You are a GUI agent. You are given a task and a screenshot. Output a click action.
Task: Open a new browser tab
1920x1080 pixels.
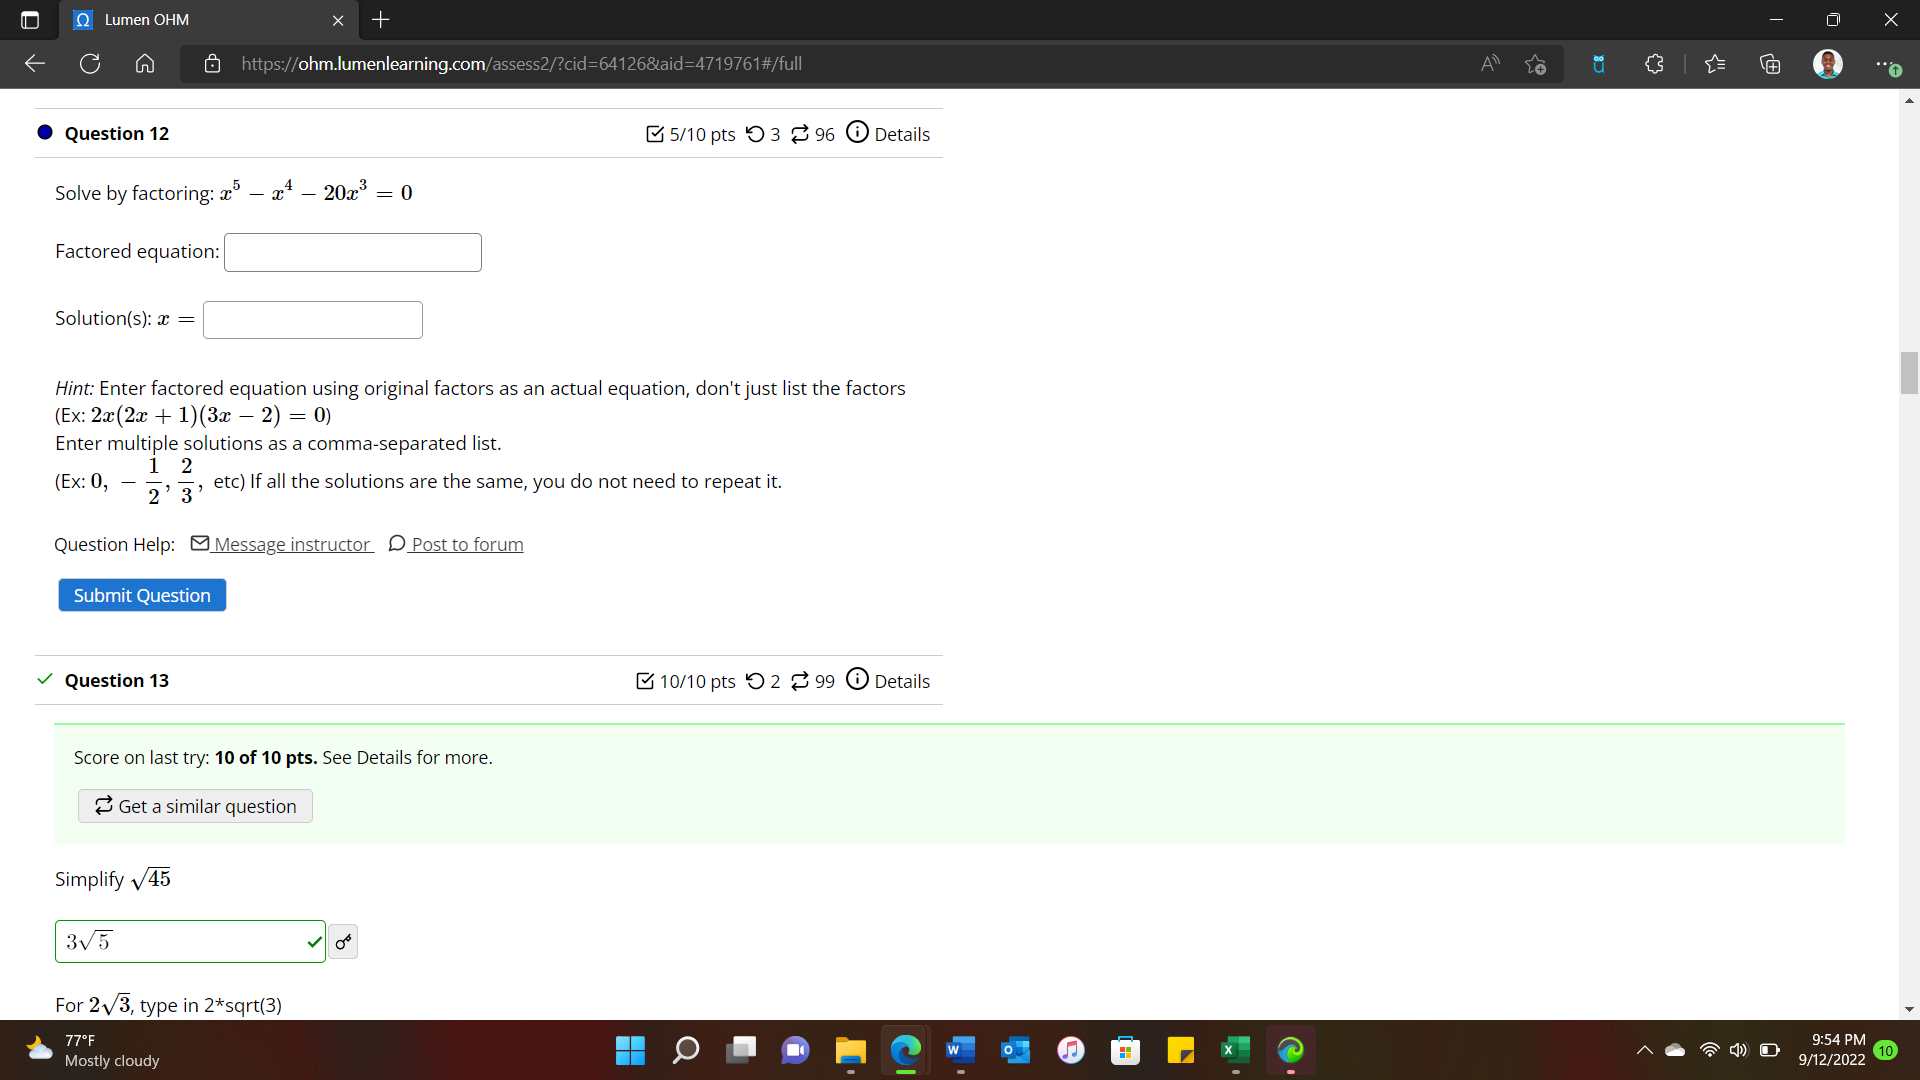click(x=381, y=20)
